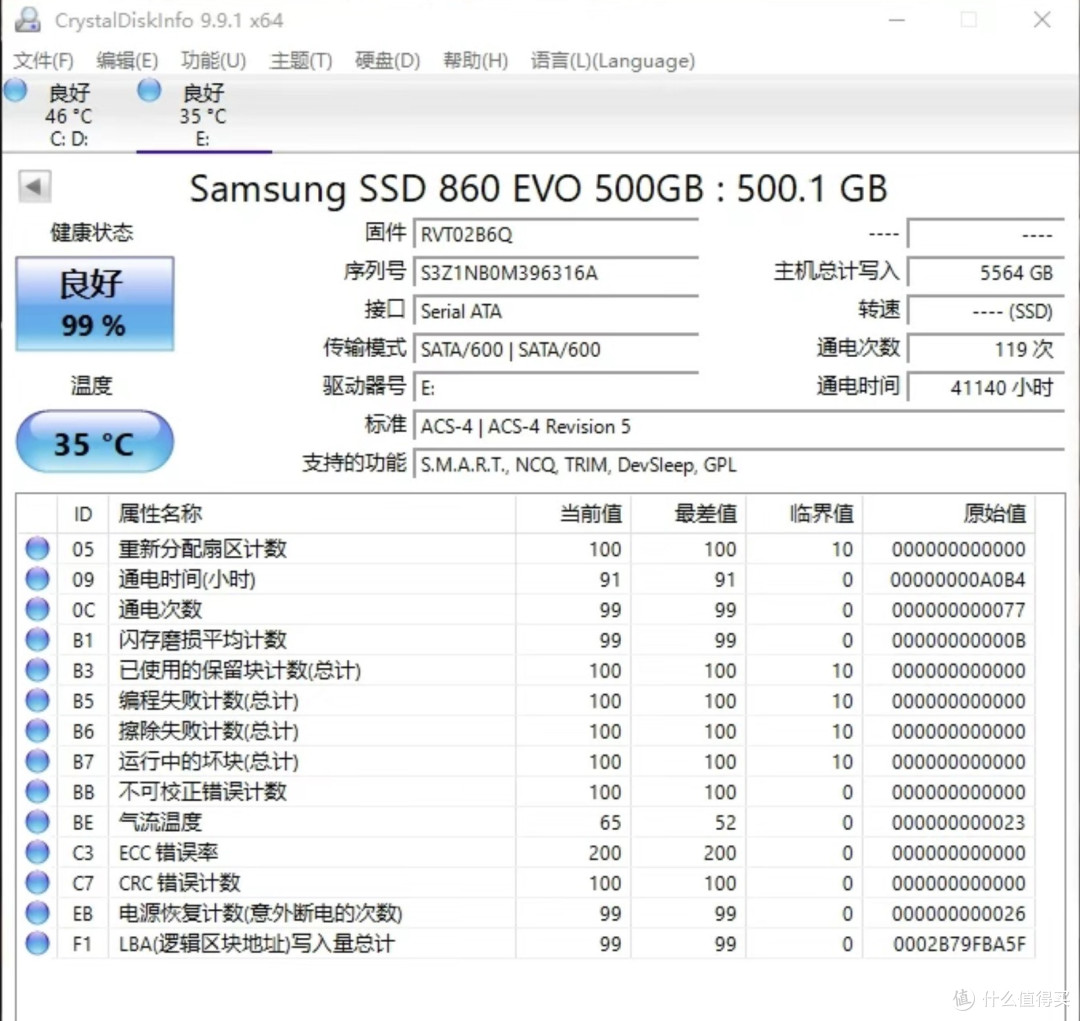Click the raw value 0002B79FBA5F
The height and width of the screenshot is (1021, 1080).
[959, 944]
